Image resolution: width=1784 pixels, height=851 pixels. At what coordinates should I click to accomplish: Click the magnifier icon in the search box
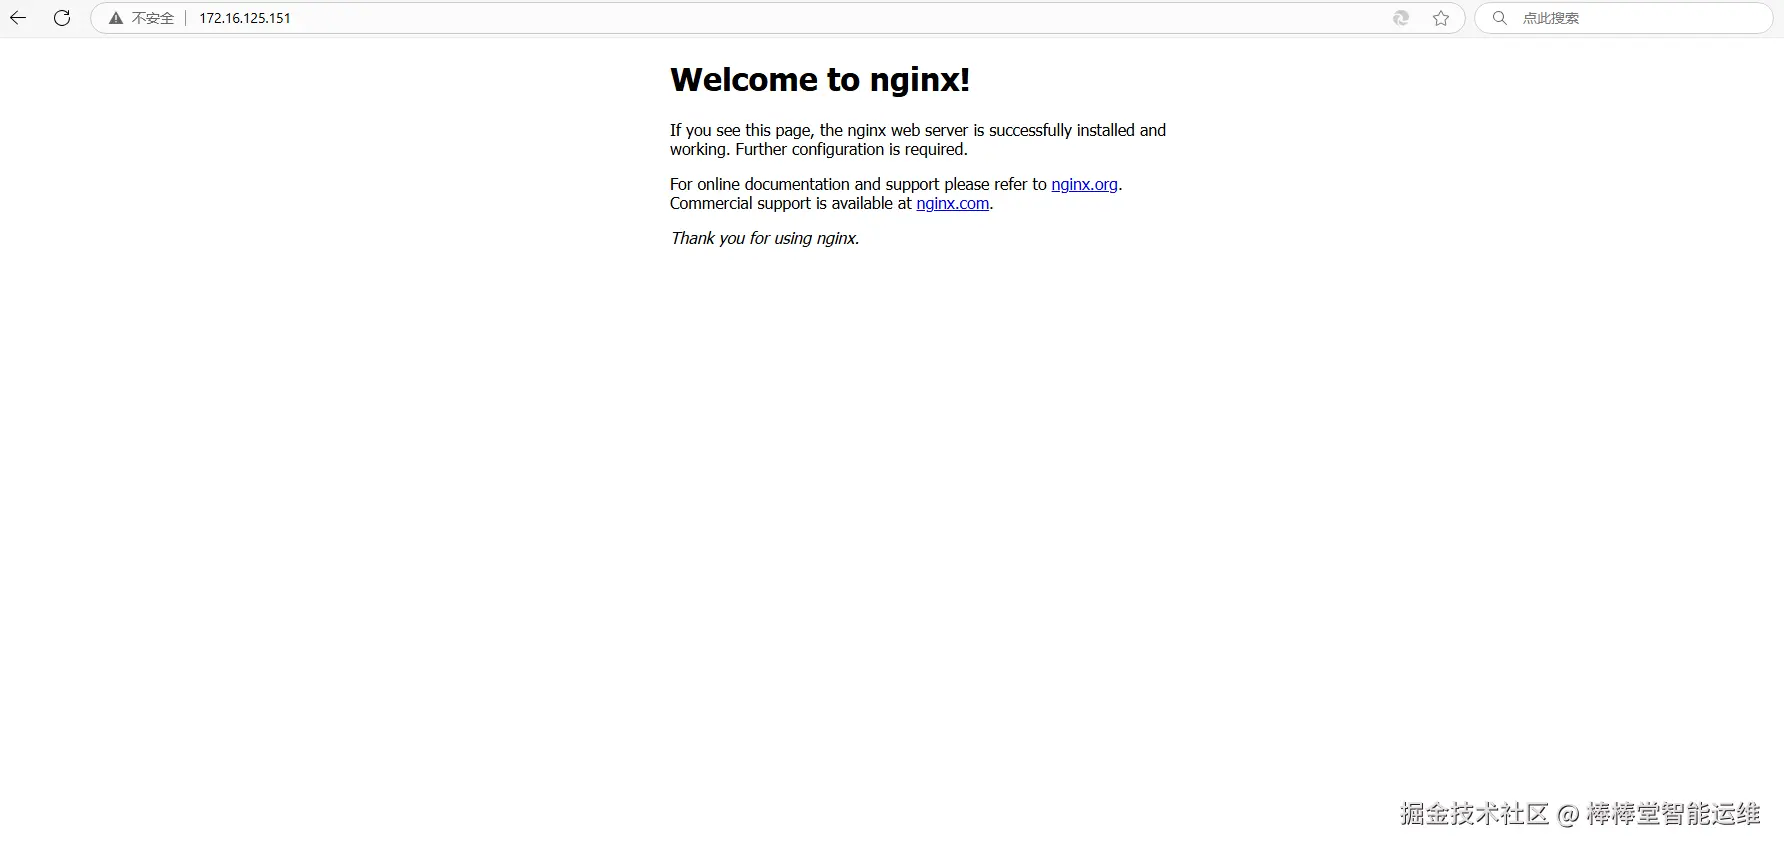tap(1500, 18)
